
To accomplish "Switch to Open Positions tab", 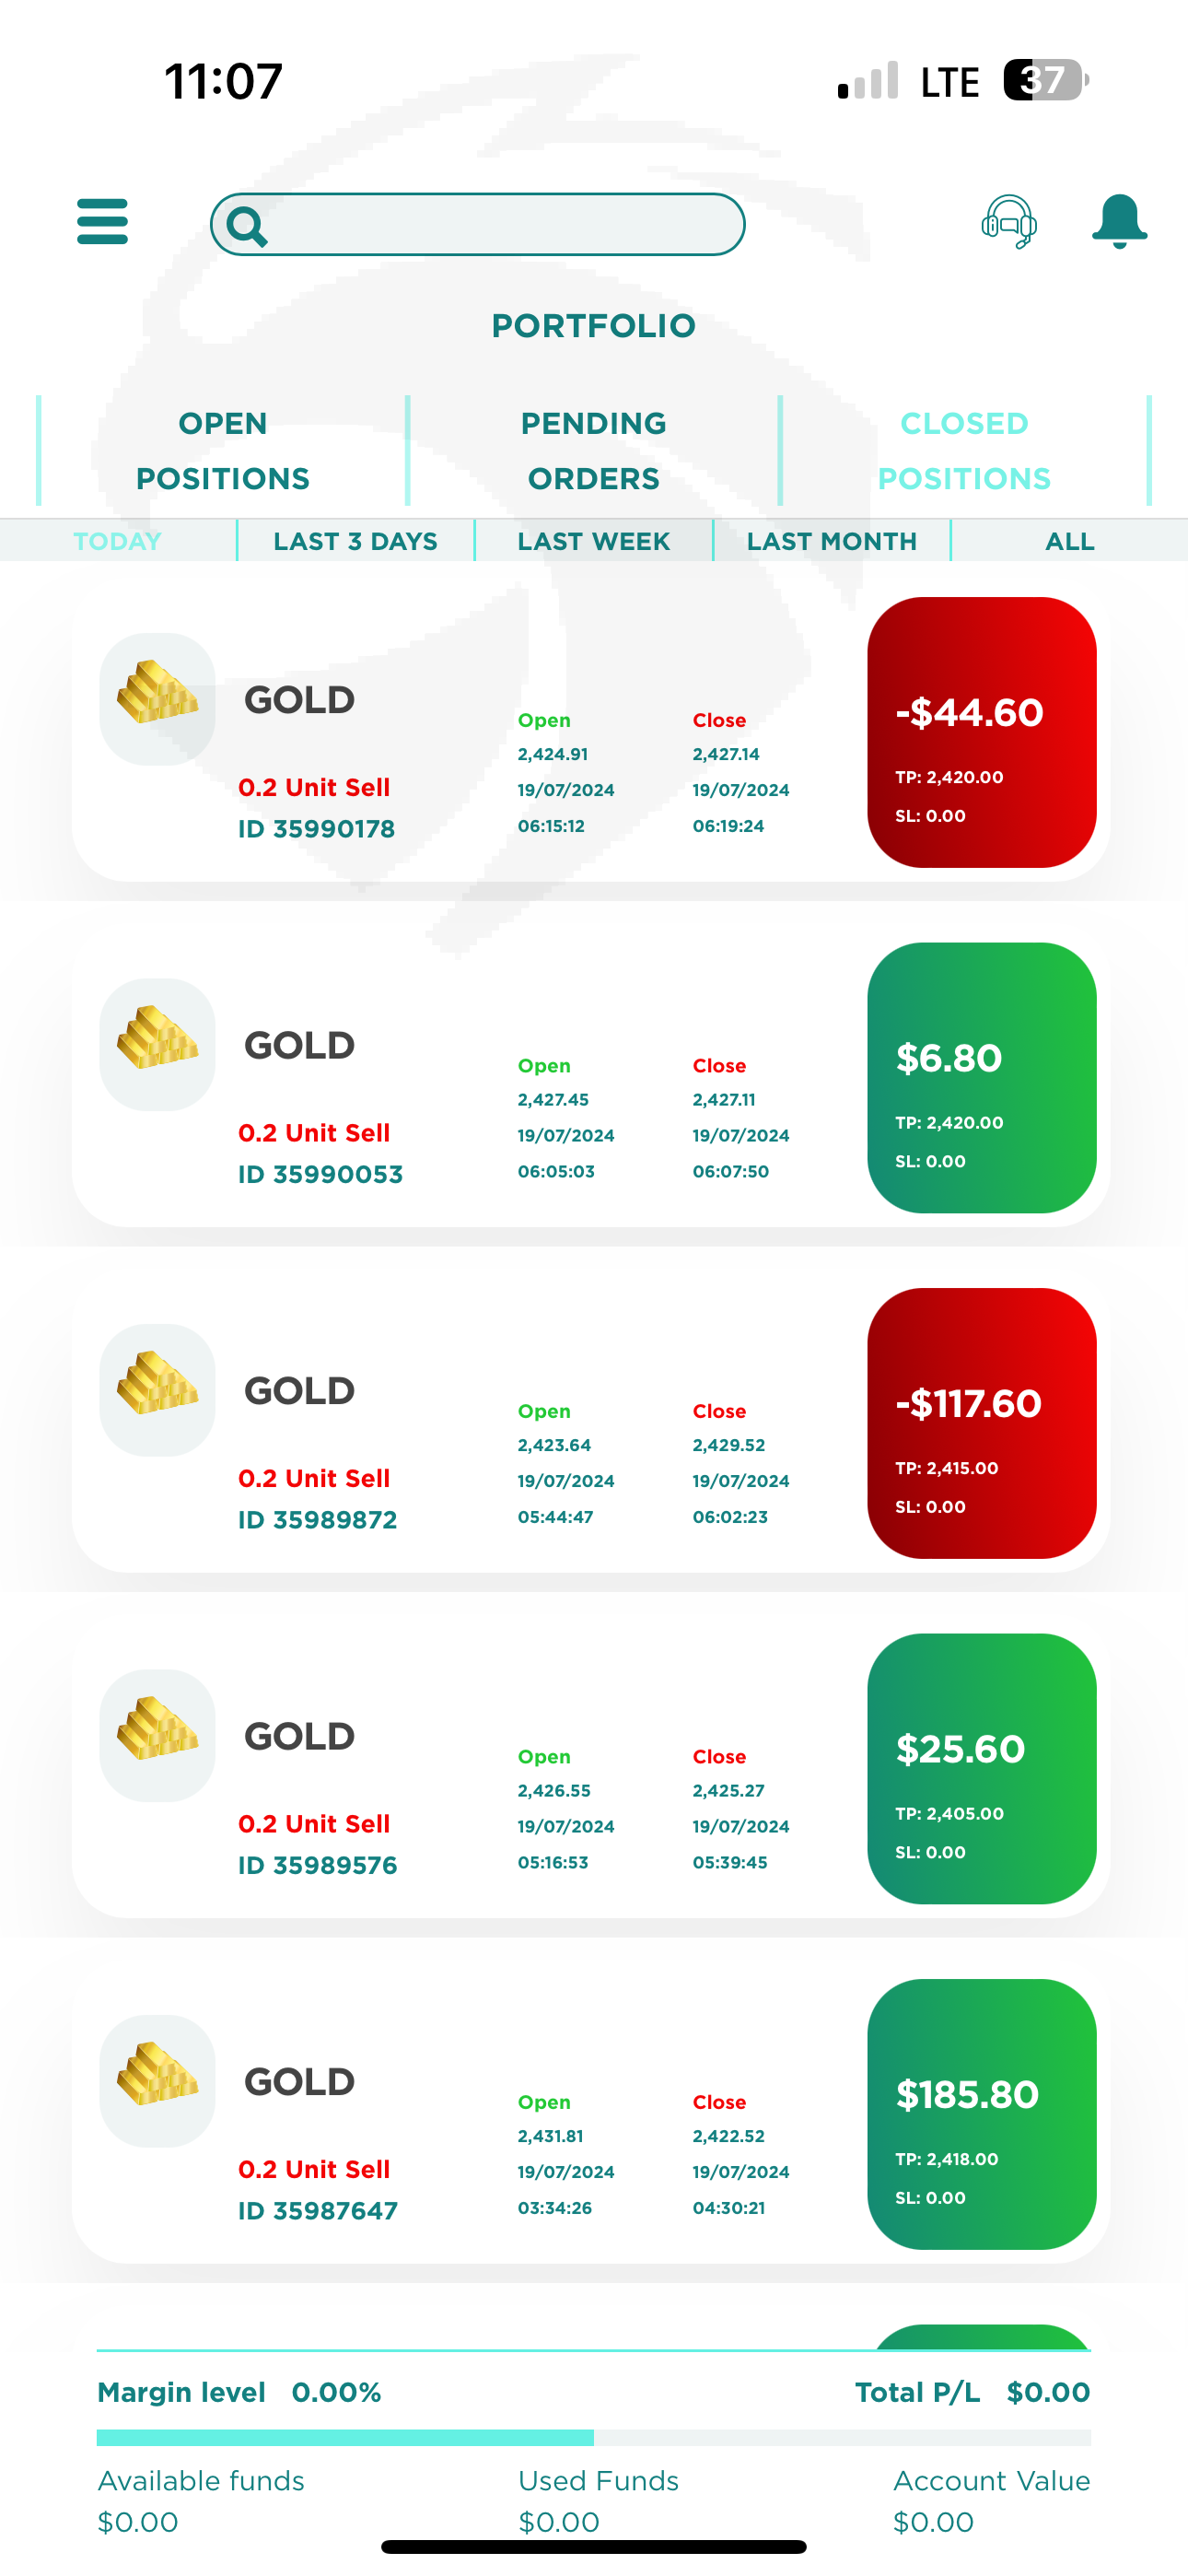I will (223, 451).
